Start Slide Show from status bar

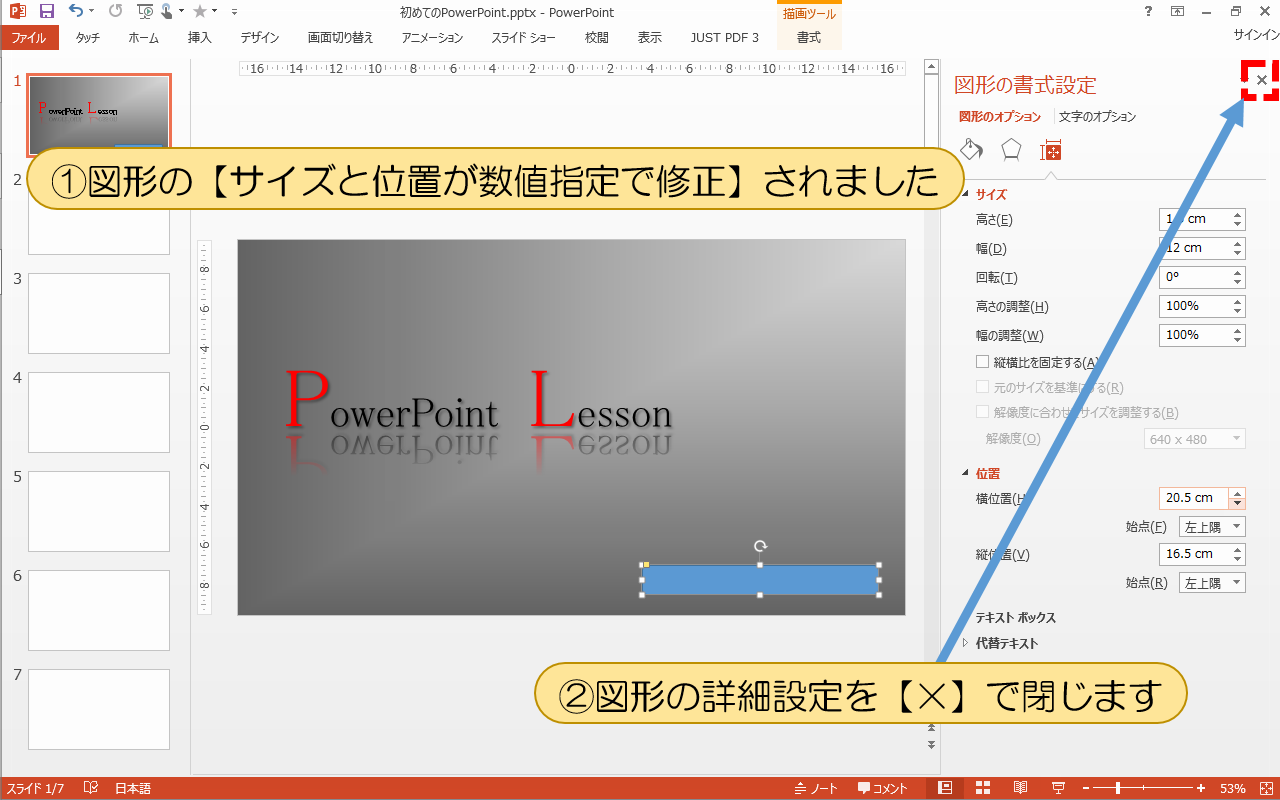click(x=1058, y=788)
